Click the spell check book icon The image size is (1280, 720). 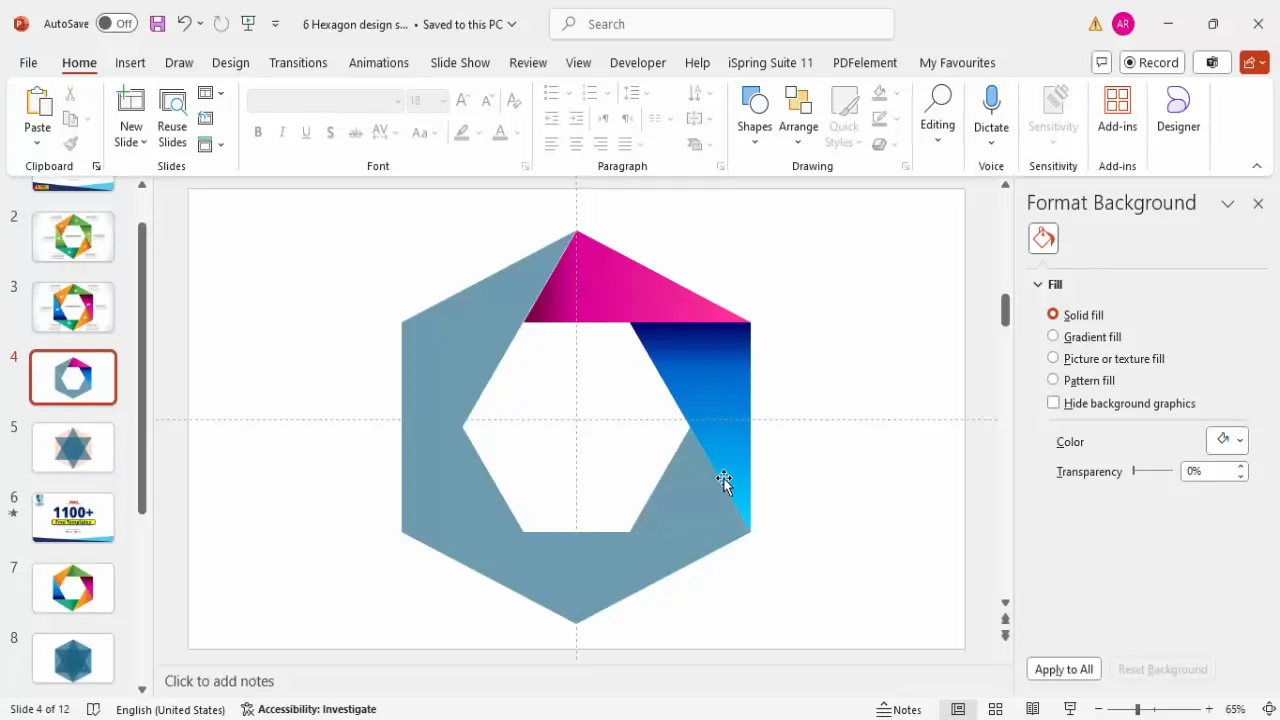94,709
